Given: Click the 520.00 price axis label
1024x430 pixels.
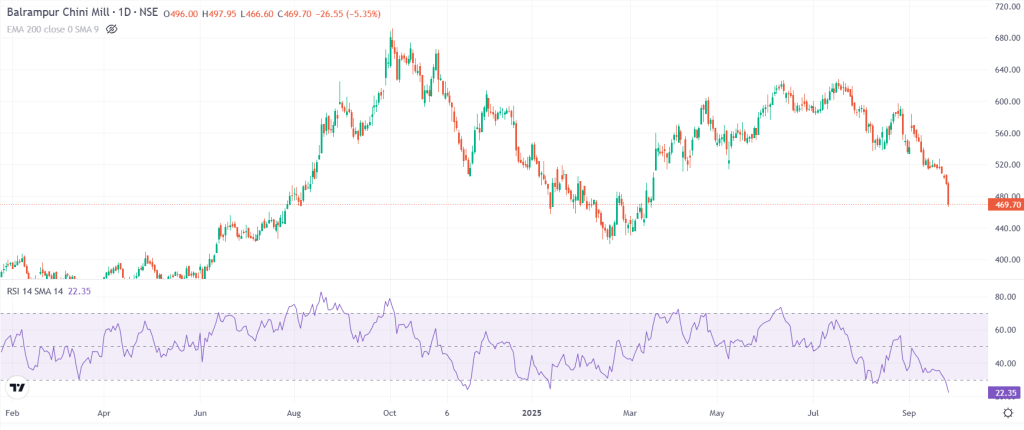Looking at the screenshot, I should click(1006, 165).
